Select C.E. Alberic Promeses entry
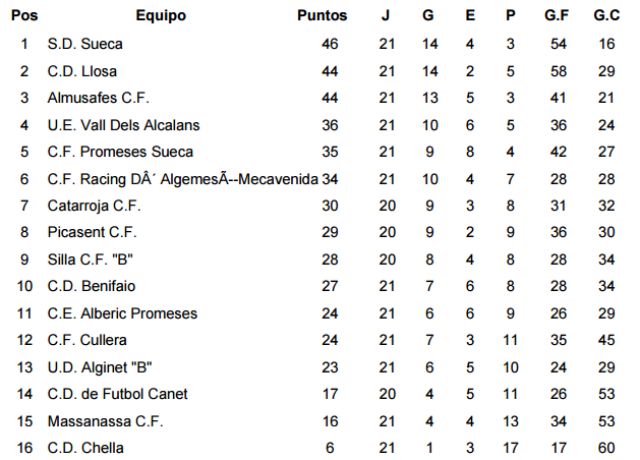 point(122,313)
